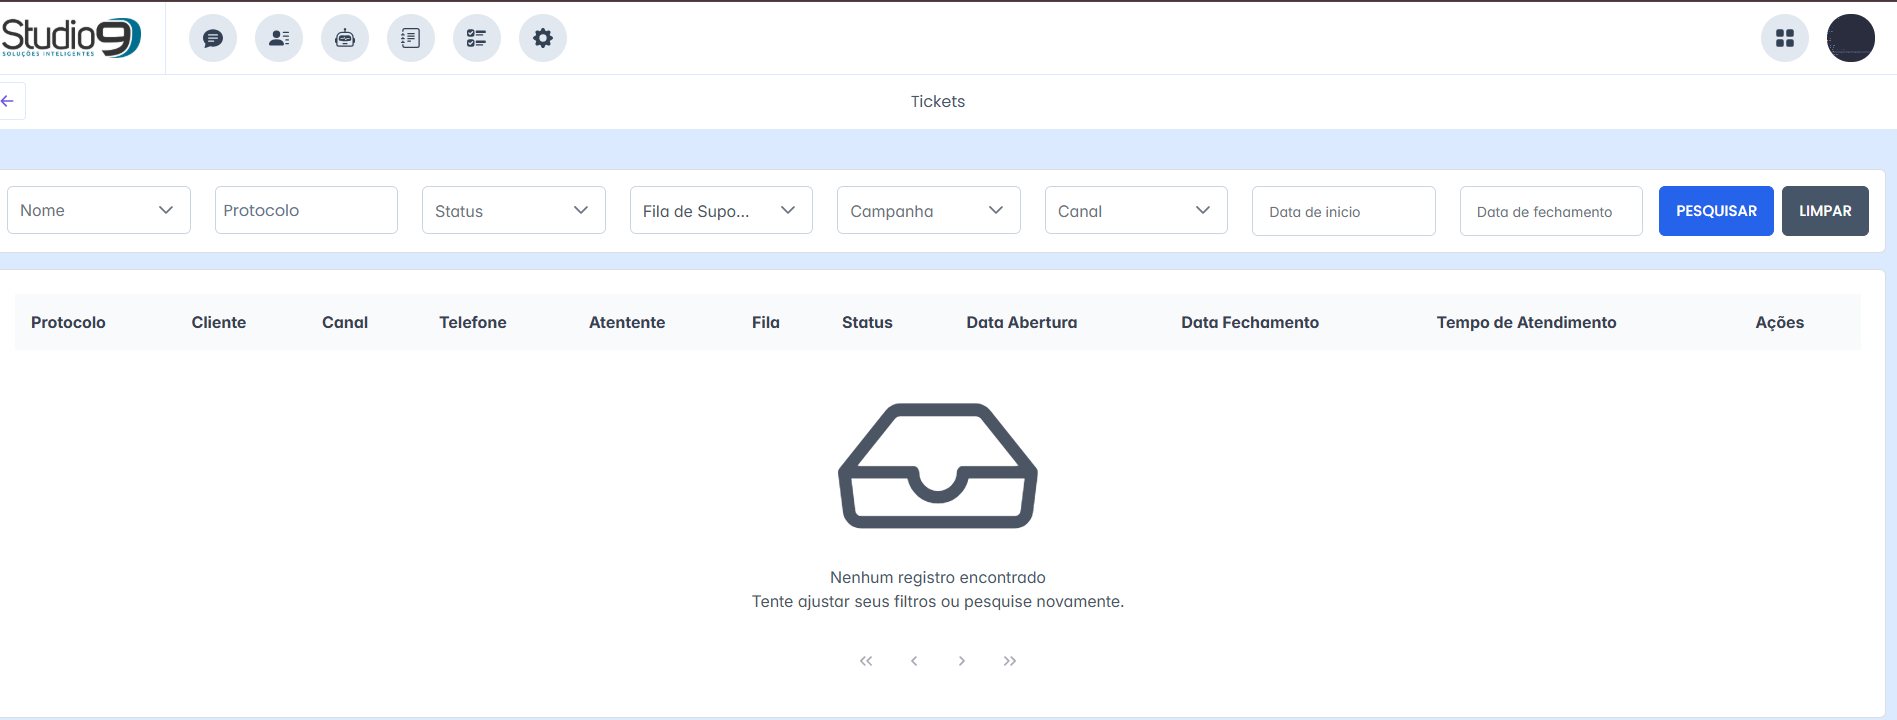Expand the Nome dropdown
The width and height of the screenshot is (1897, 720).
(98, 210)
